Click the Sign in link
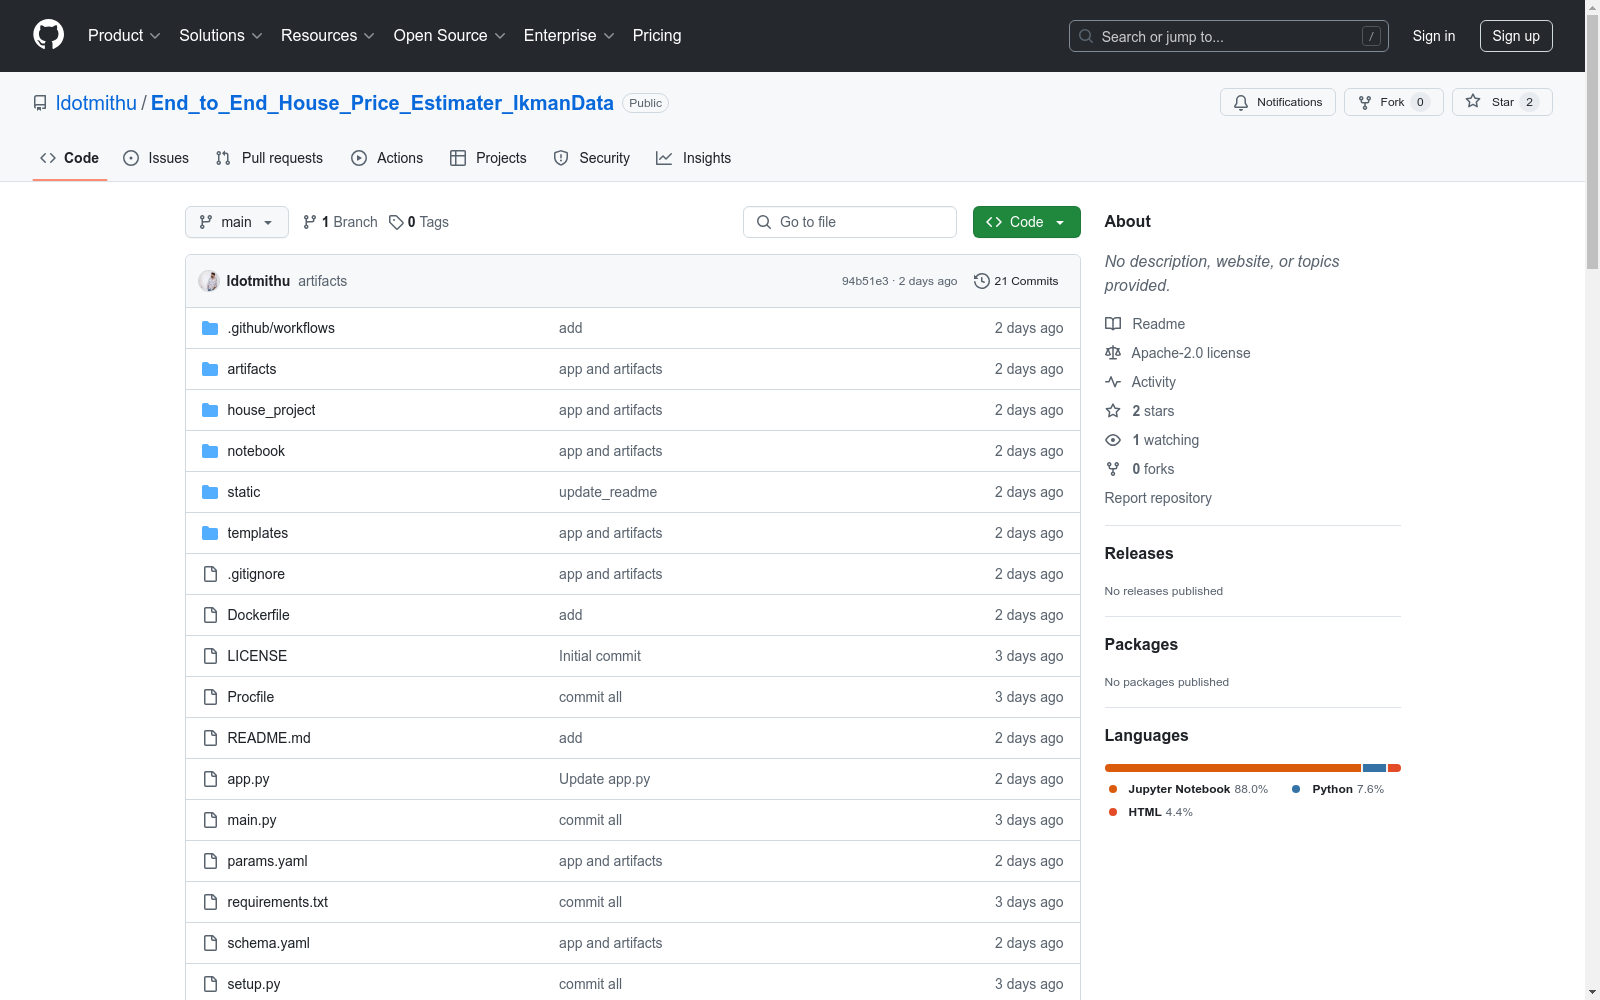The image size is (1600, 1000). (1434, 36)
